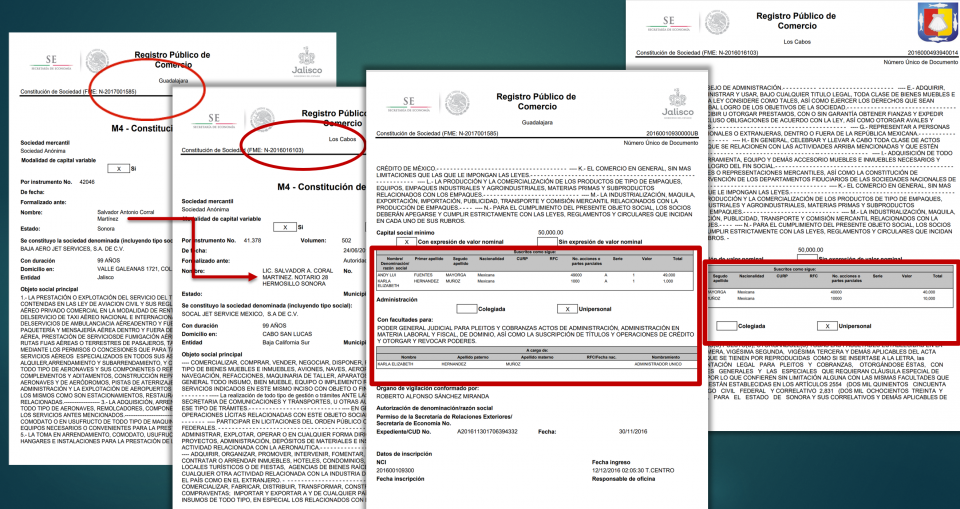
Task: Toggle the Unipersonal checkbox in the right document
Action: (827, 326)
